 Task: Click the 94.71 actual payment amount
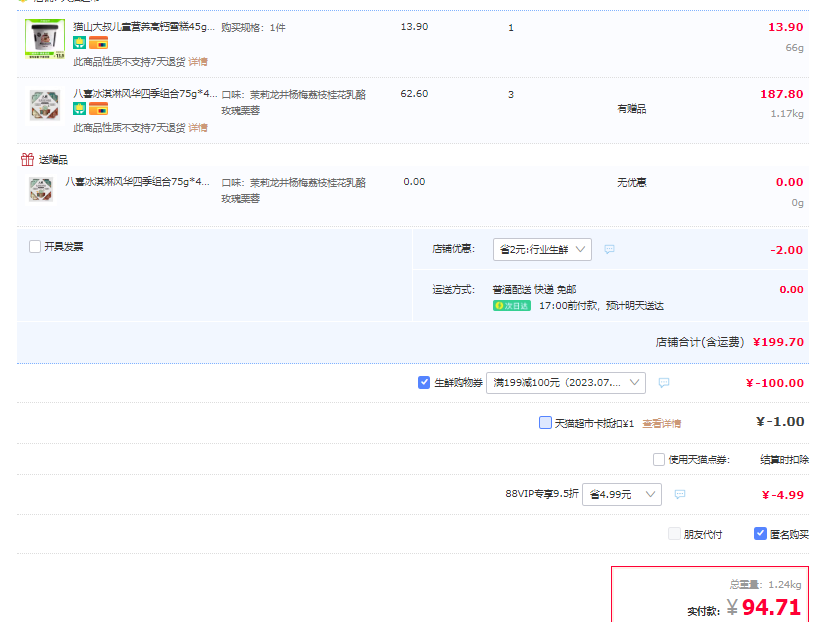pos(771,607)
